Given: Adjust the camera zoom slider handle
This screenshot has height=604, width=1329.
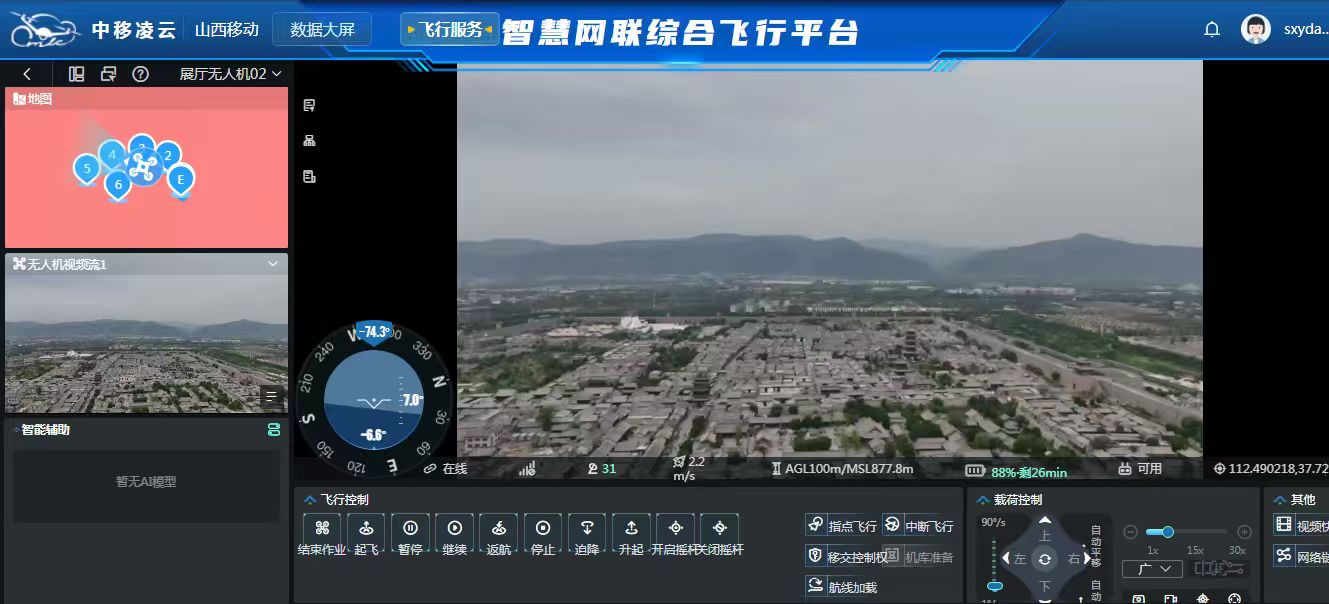Looking at the screenshot, I should pos(1167,532).
